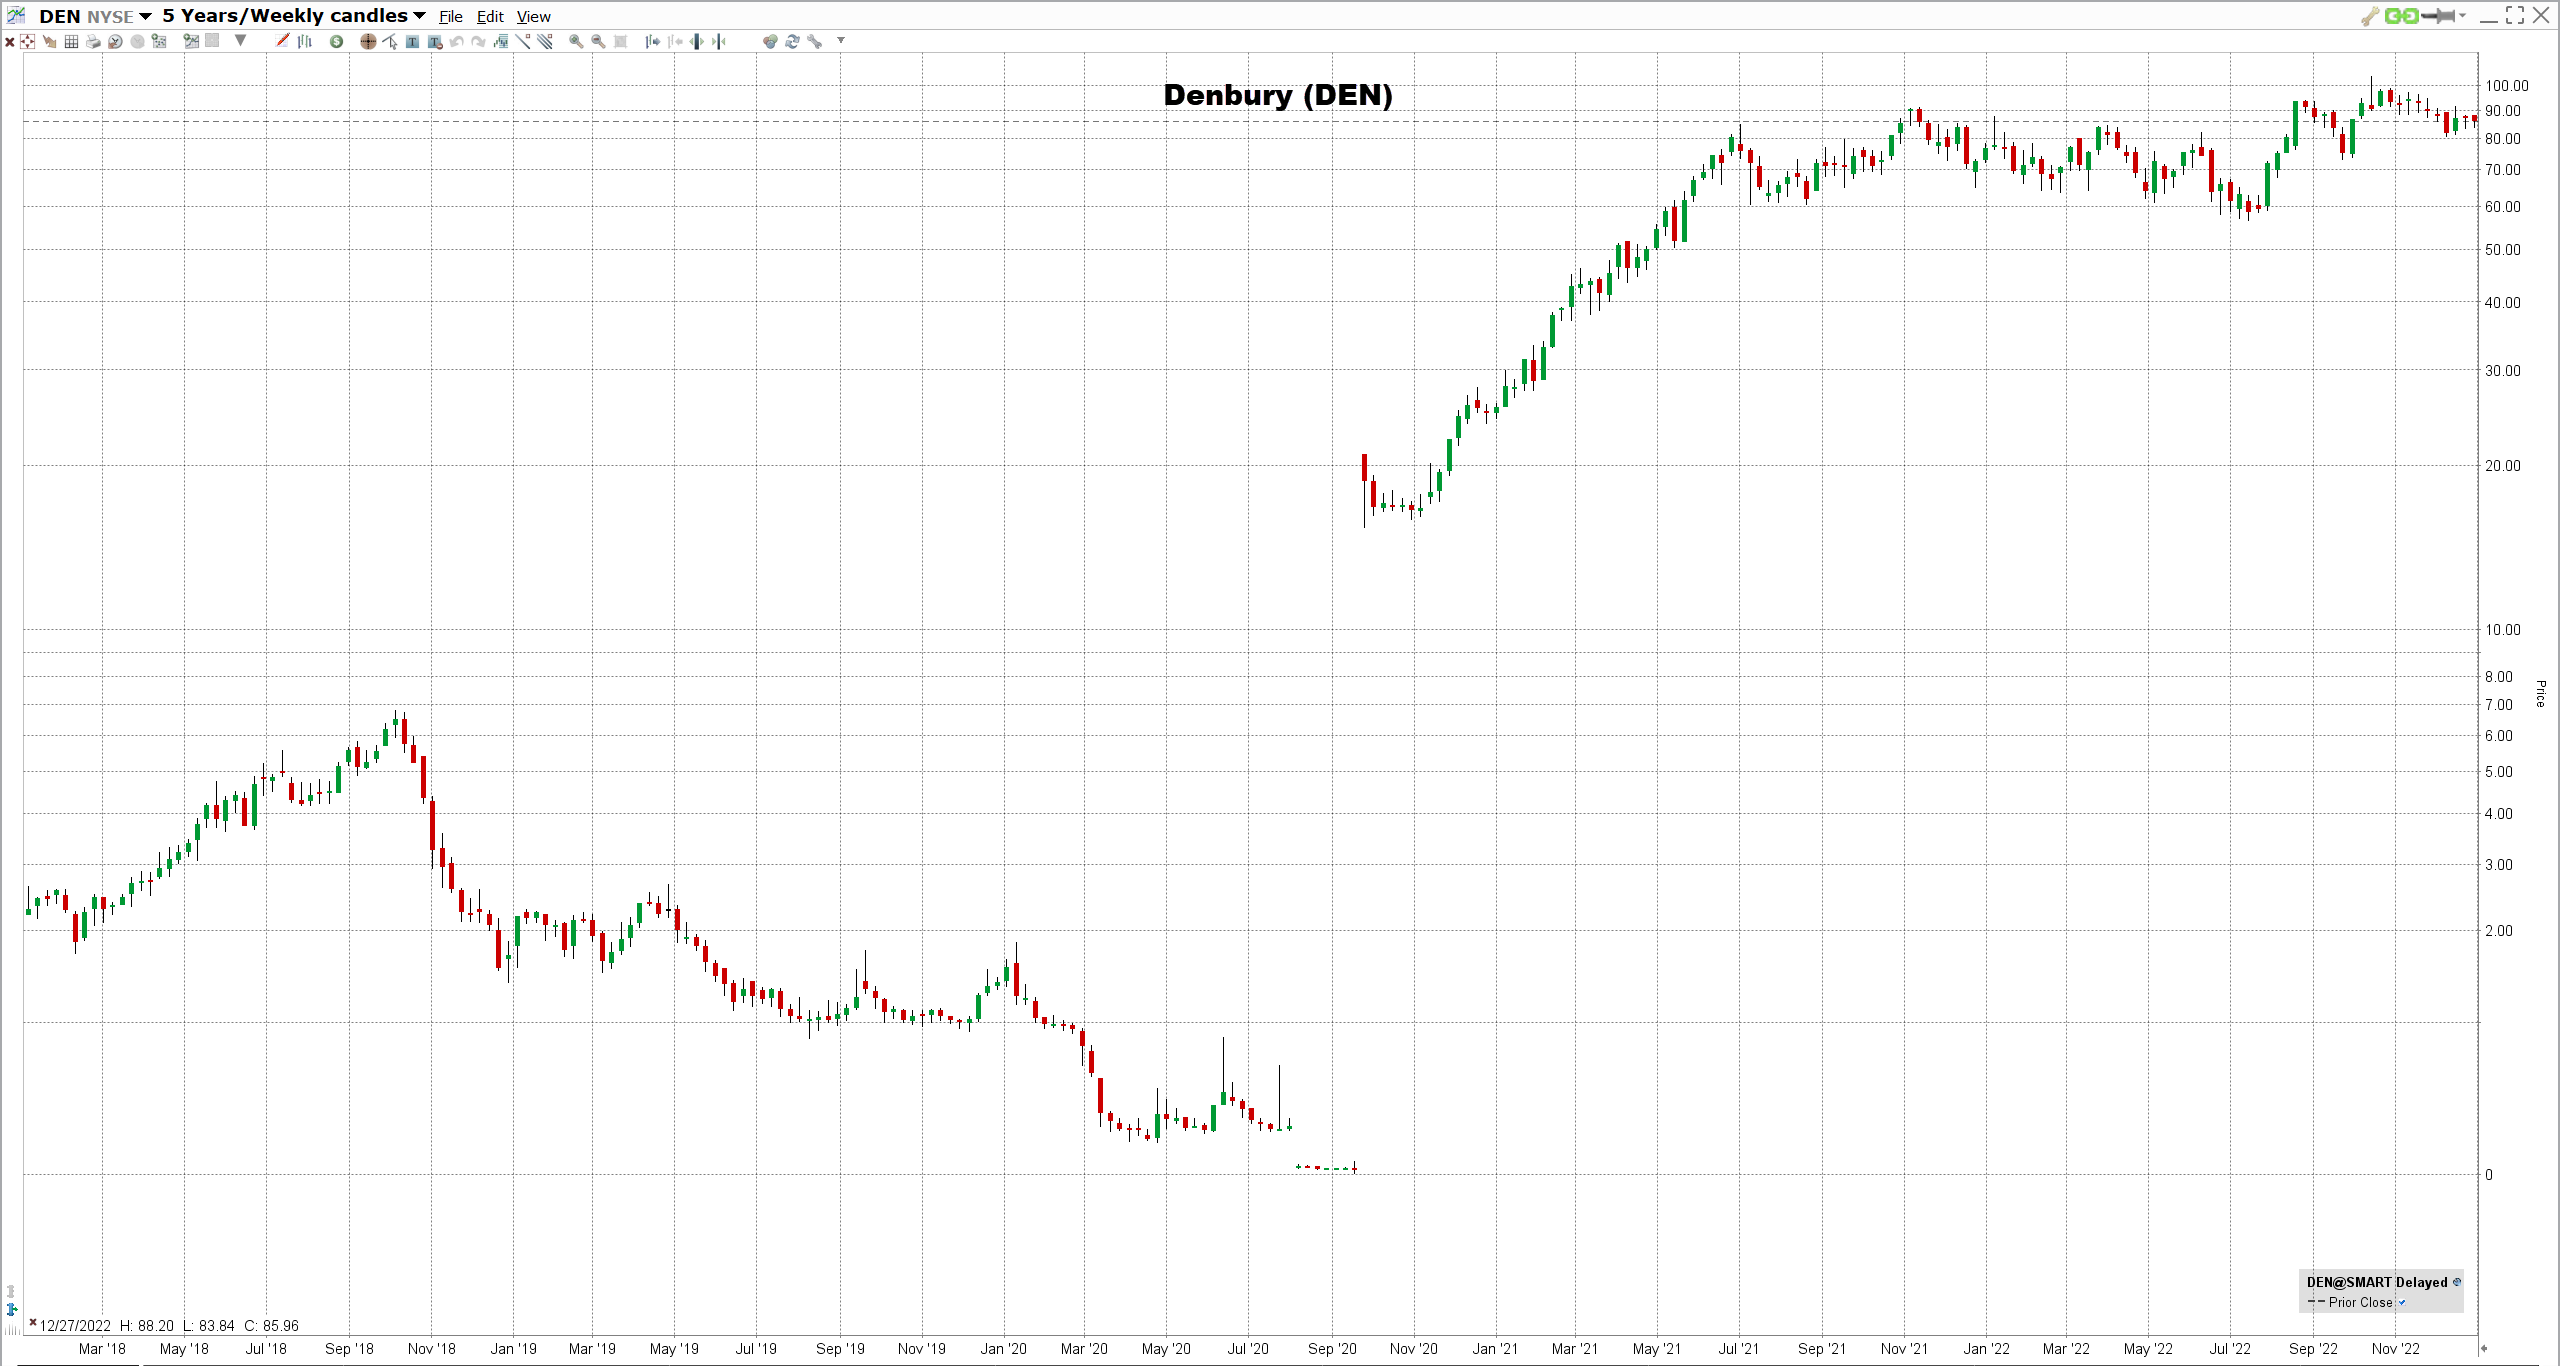The image size is (2560, 1366).
Task: Select the pencil drawing tool
Action: (282, 41)
